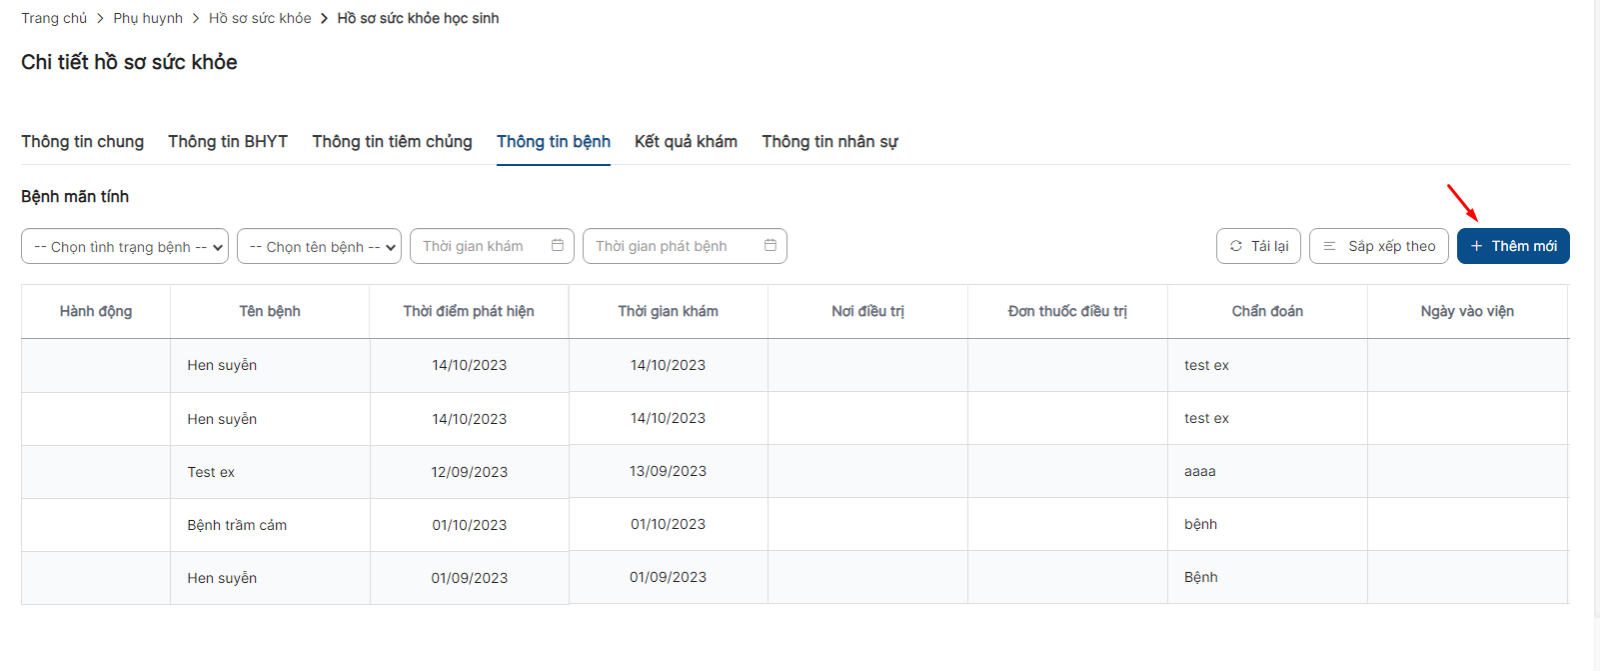Click the Nơi điều trị column header
The height and width of the screenshot is (671, 1600).
click(868, 311)
